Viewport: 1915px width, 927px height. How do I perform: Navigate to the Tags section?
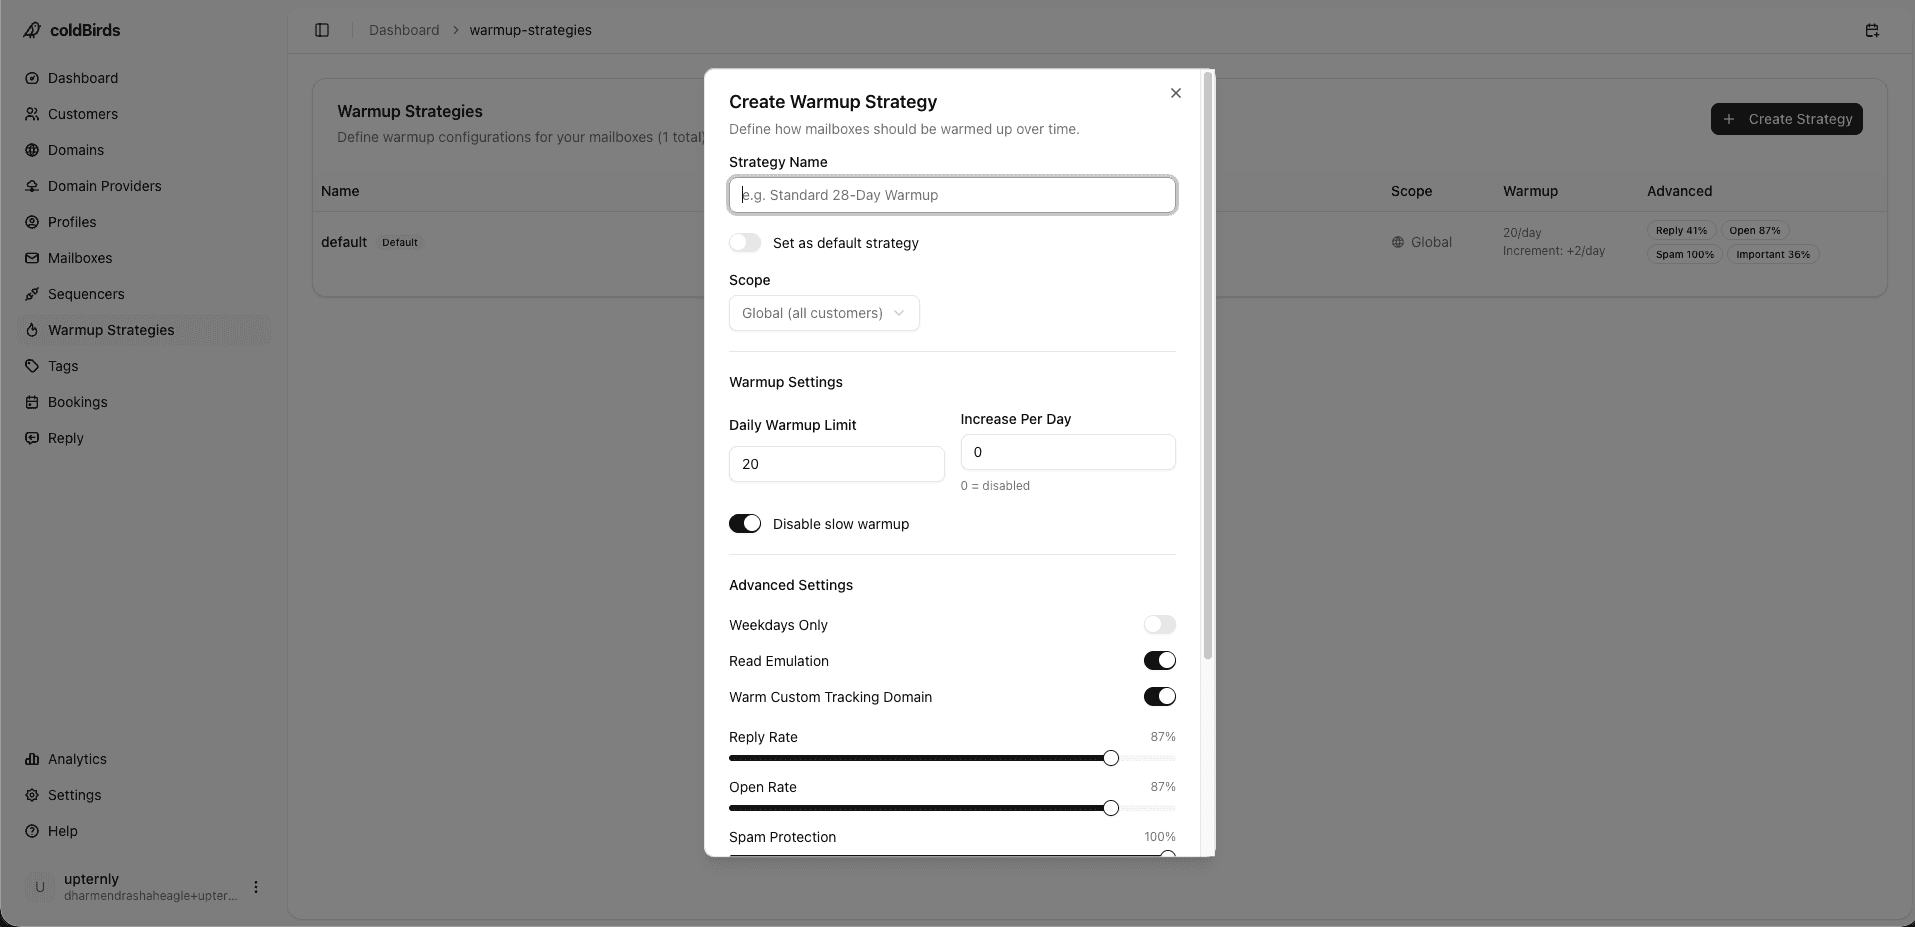[x=62, y=366]
